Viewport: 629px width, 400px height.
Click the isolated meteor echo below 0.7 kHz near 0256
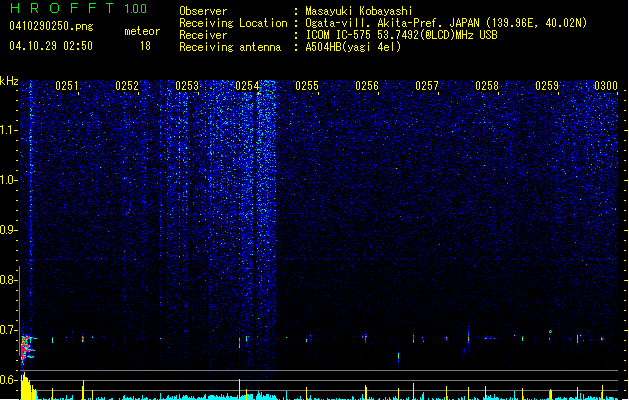pyautogui.click(x=398, y=356)
